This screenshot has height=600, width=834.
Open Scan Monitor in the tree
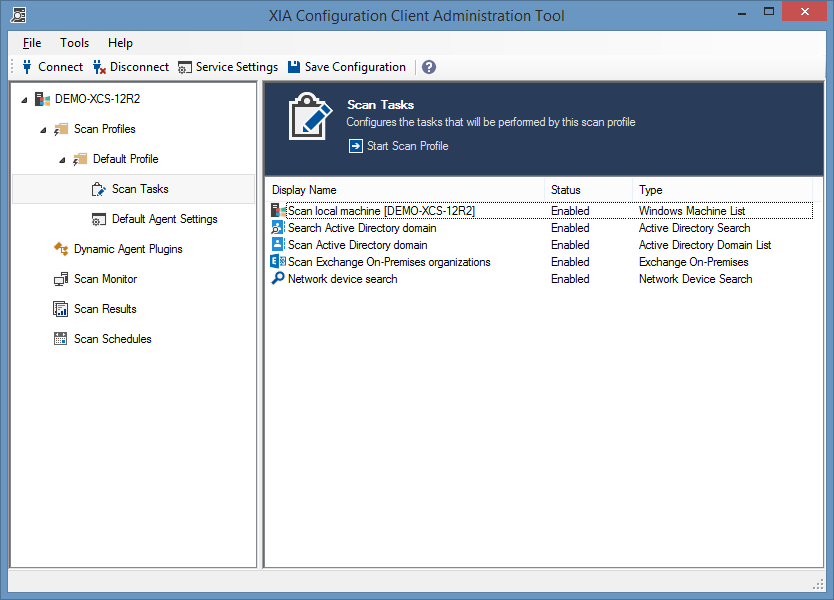105,279
